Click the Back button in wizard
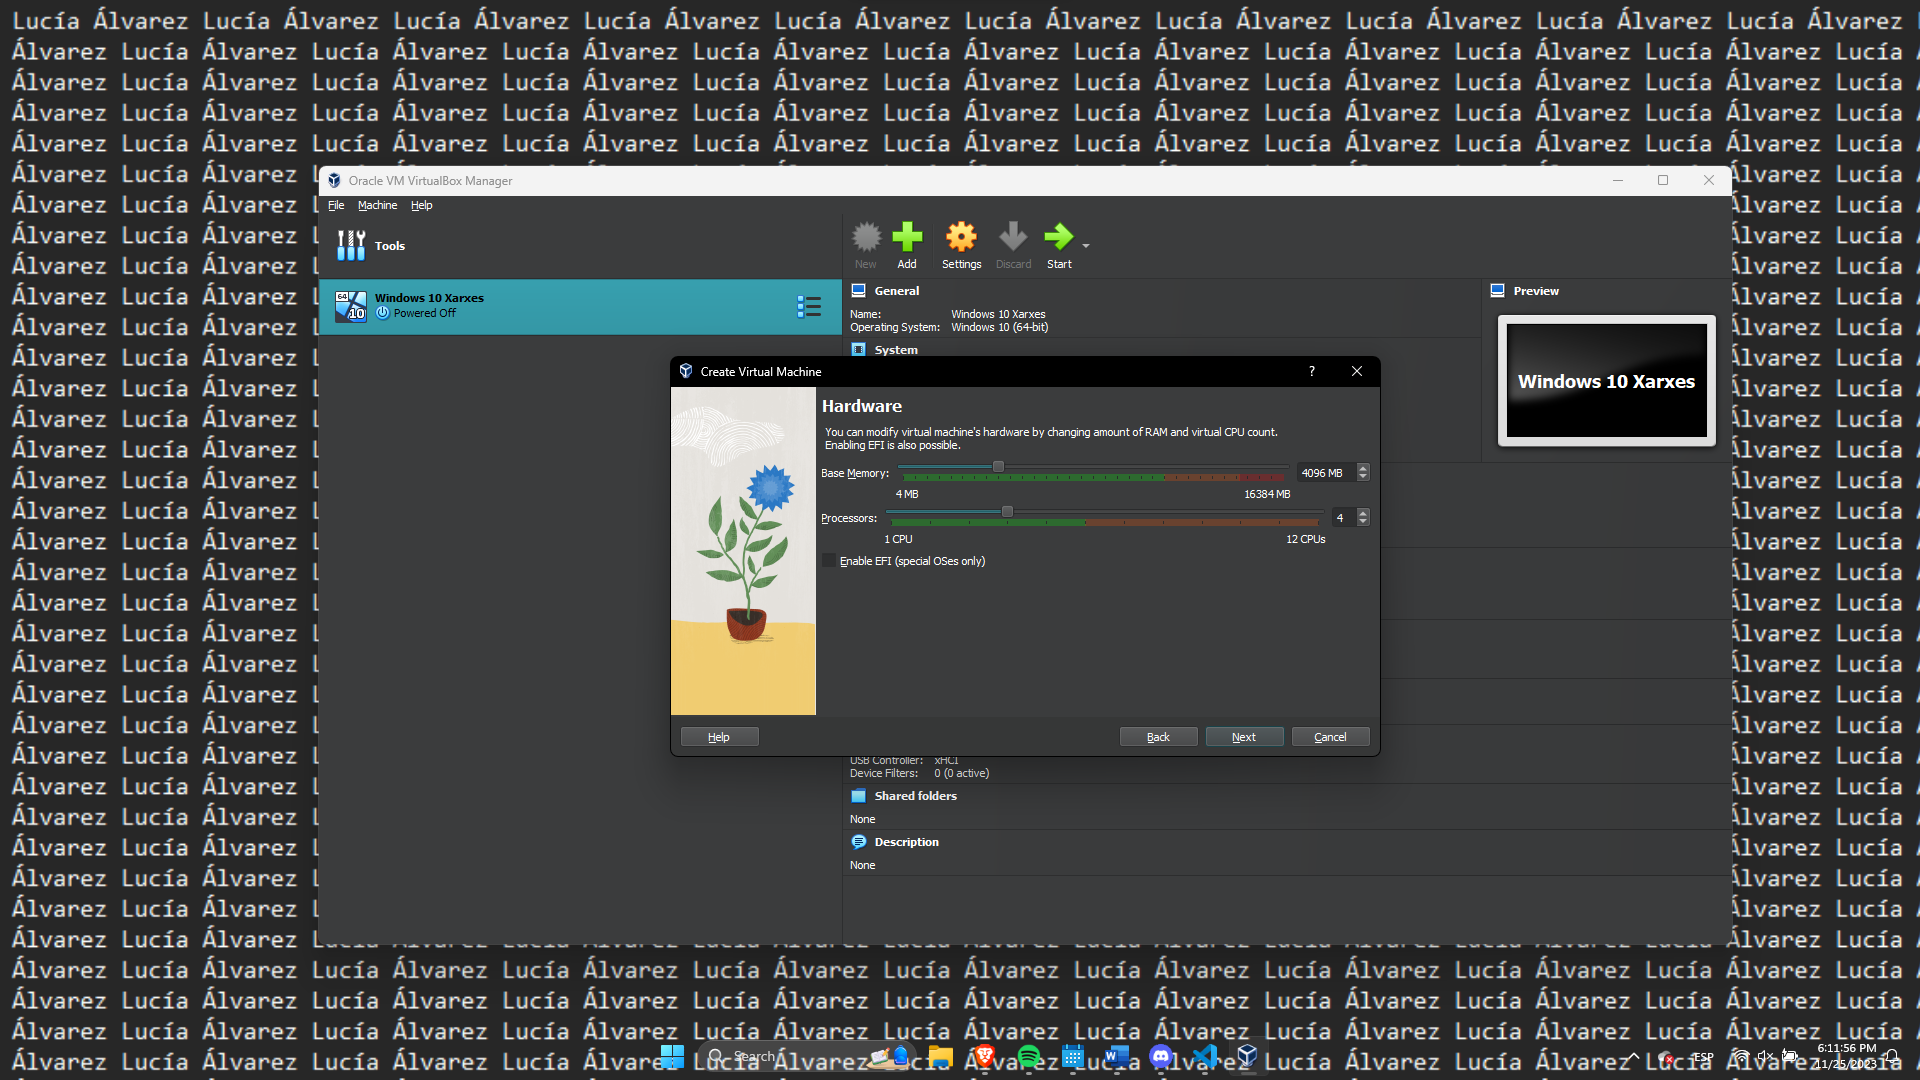The image size is (1920, 1080). 1158,737
